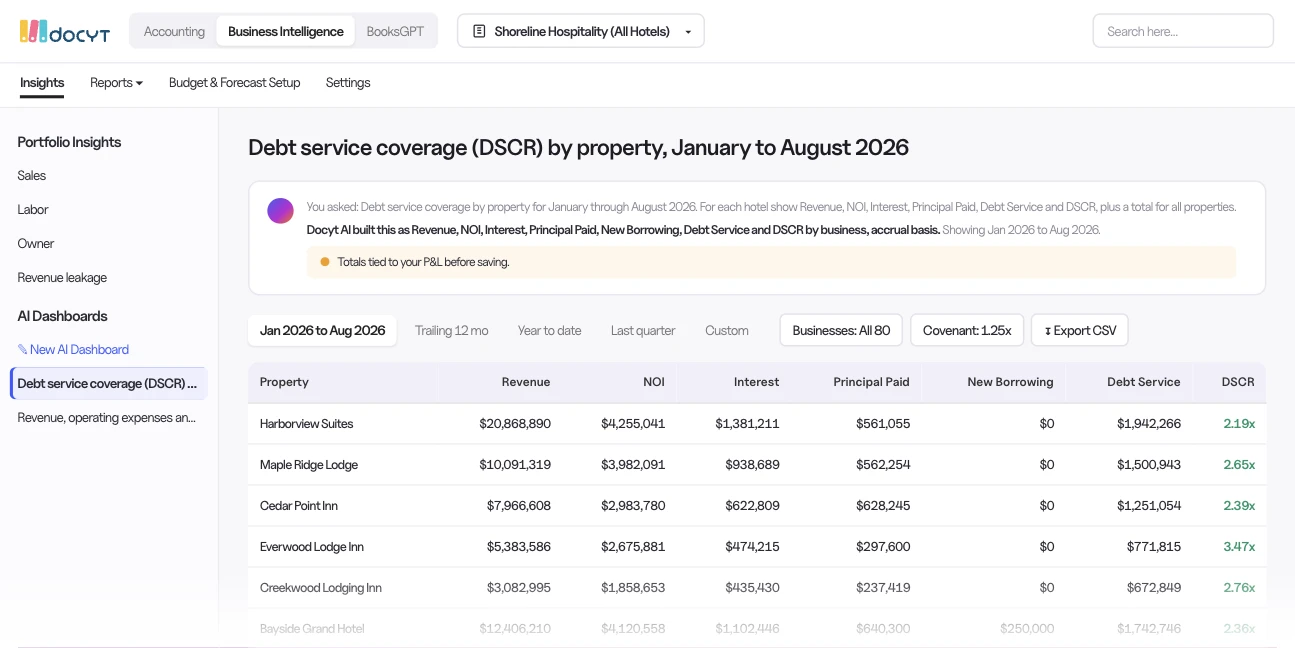
Task: Switch to the Accounting tab
Action: (x=174, y=31)
